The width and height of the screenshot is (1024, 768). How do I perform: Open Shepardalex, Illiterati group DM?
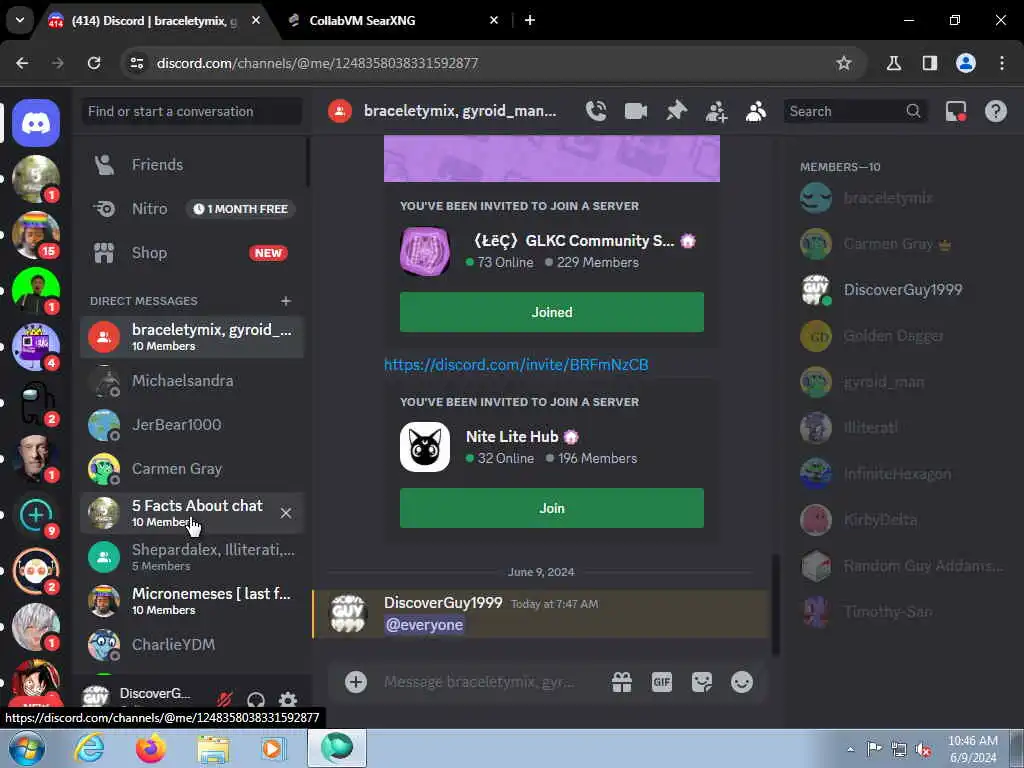(192, 557)
